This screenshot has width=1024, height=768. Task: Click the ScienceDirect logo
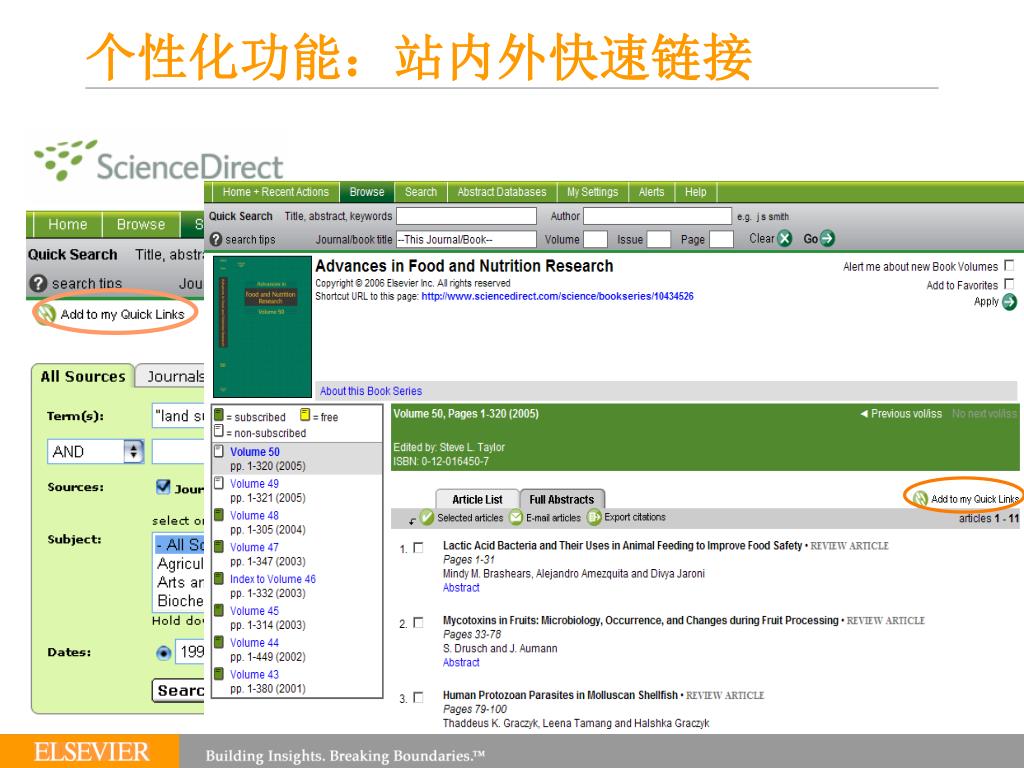click(x=159, y=161)
